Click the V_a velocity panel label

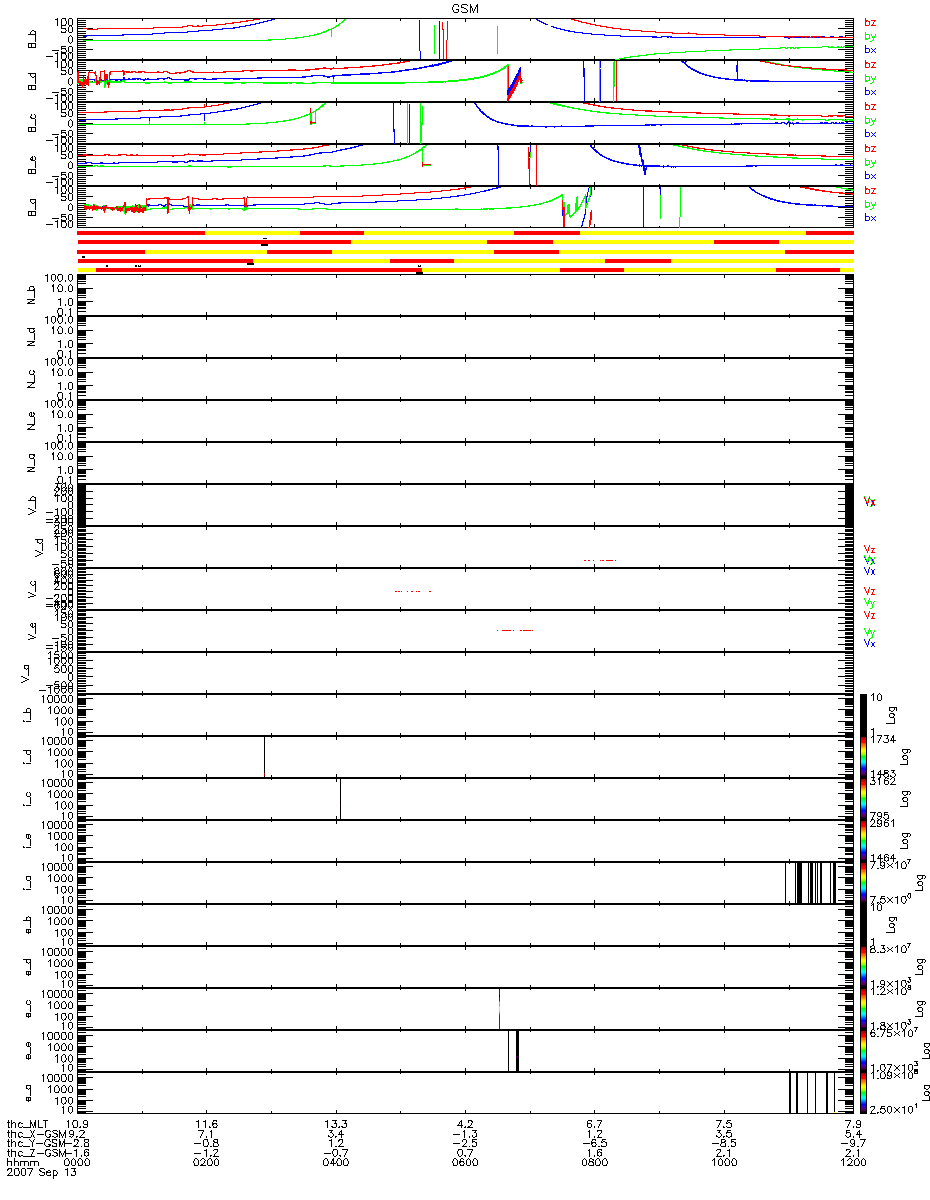point(25,672)
